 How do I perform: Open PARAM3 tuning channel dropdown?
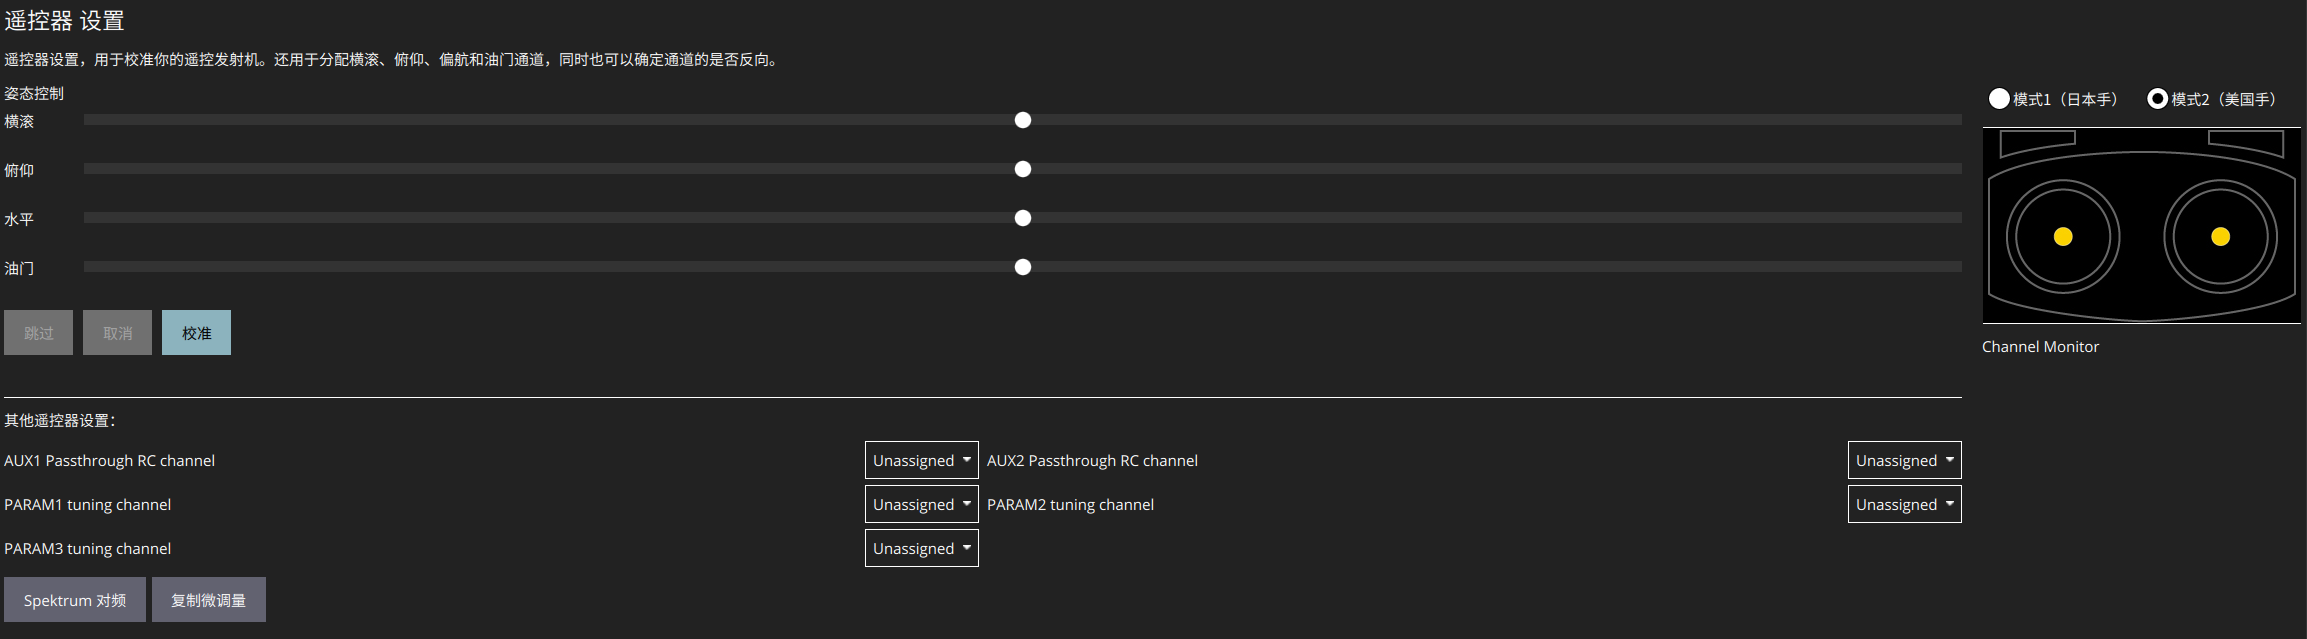pos(921,548)
